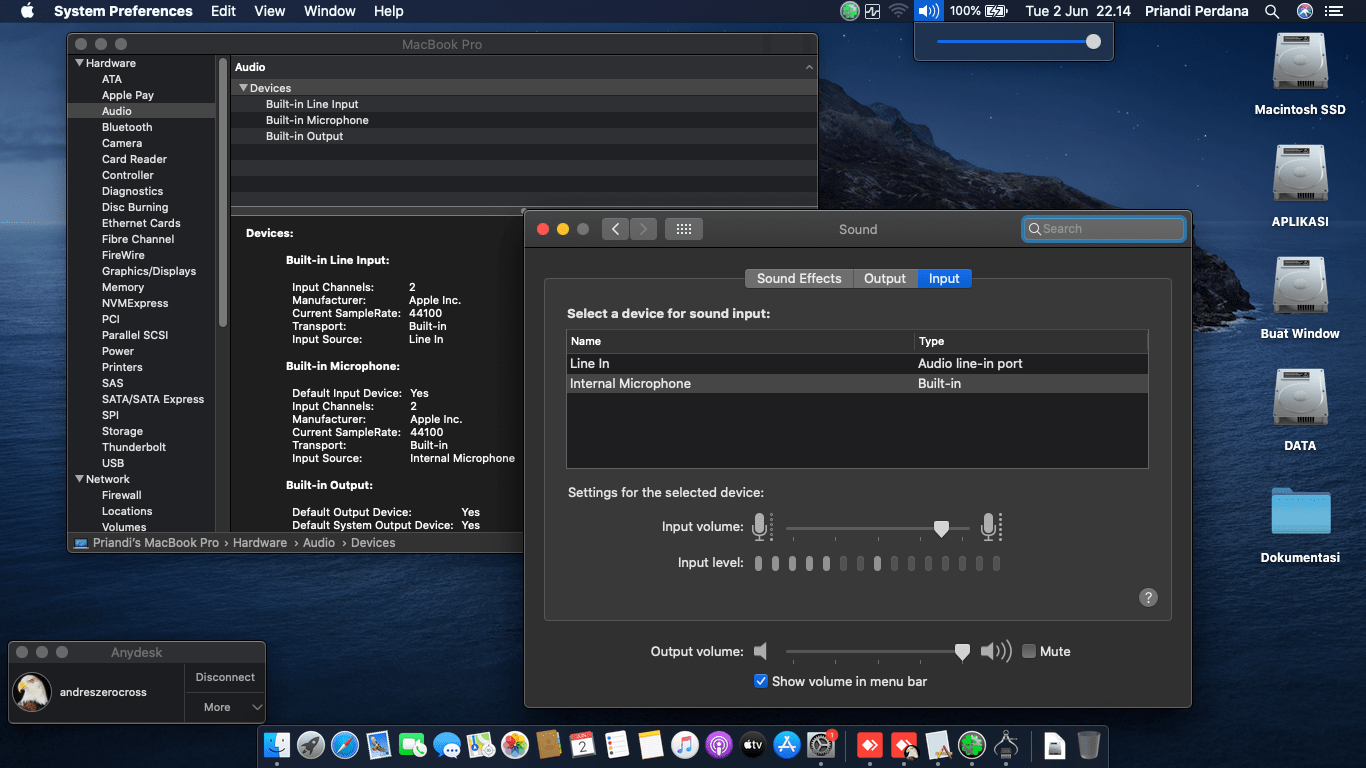Uncheck Show volume in menu bar
This screenshot has width=1366, height=768.
pos(761,681)
